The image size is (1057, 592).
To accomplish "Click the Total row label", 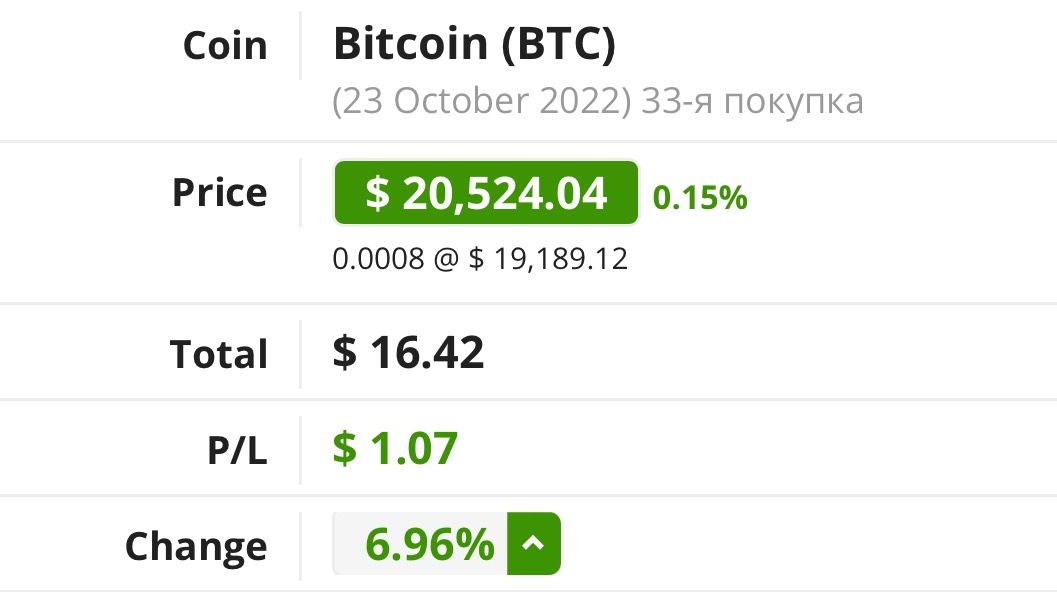I will click(x=219, y=354).
